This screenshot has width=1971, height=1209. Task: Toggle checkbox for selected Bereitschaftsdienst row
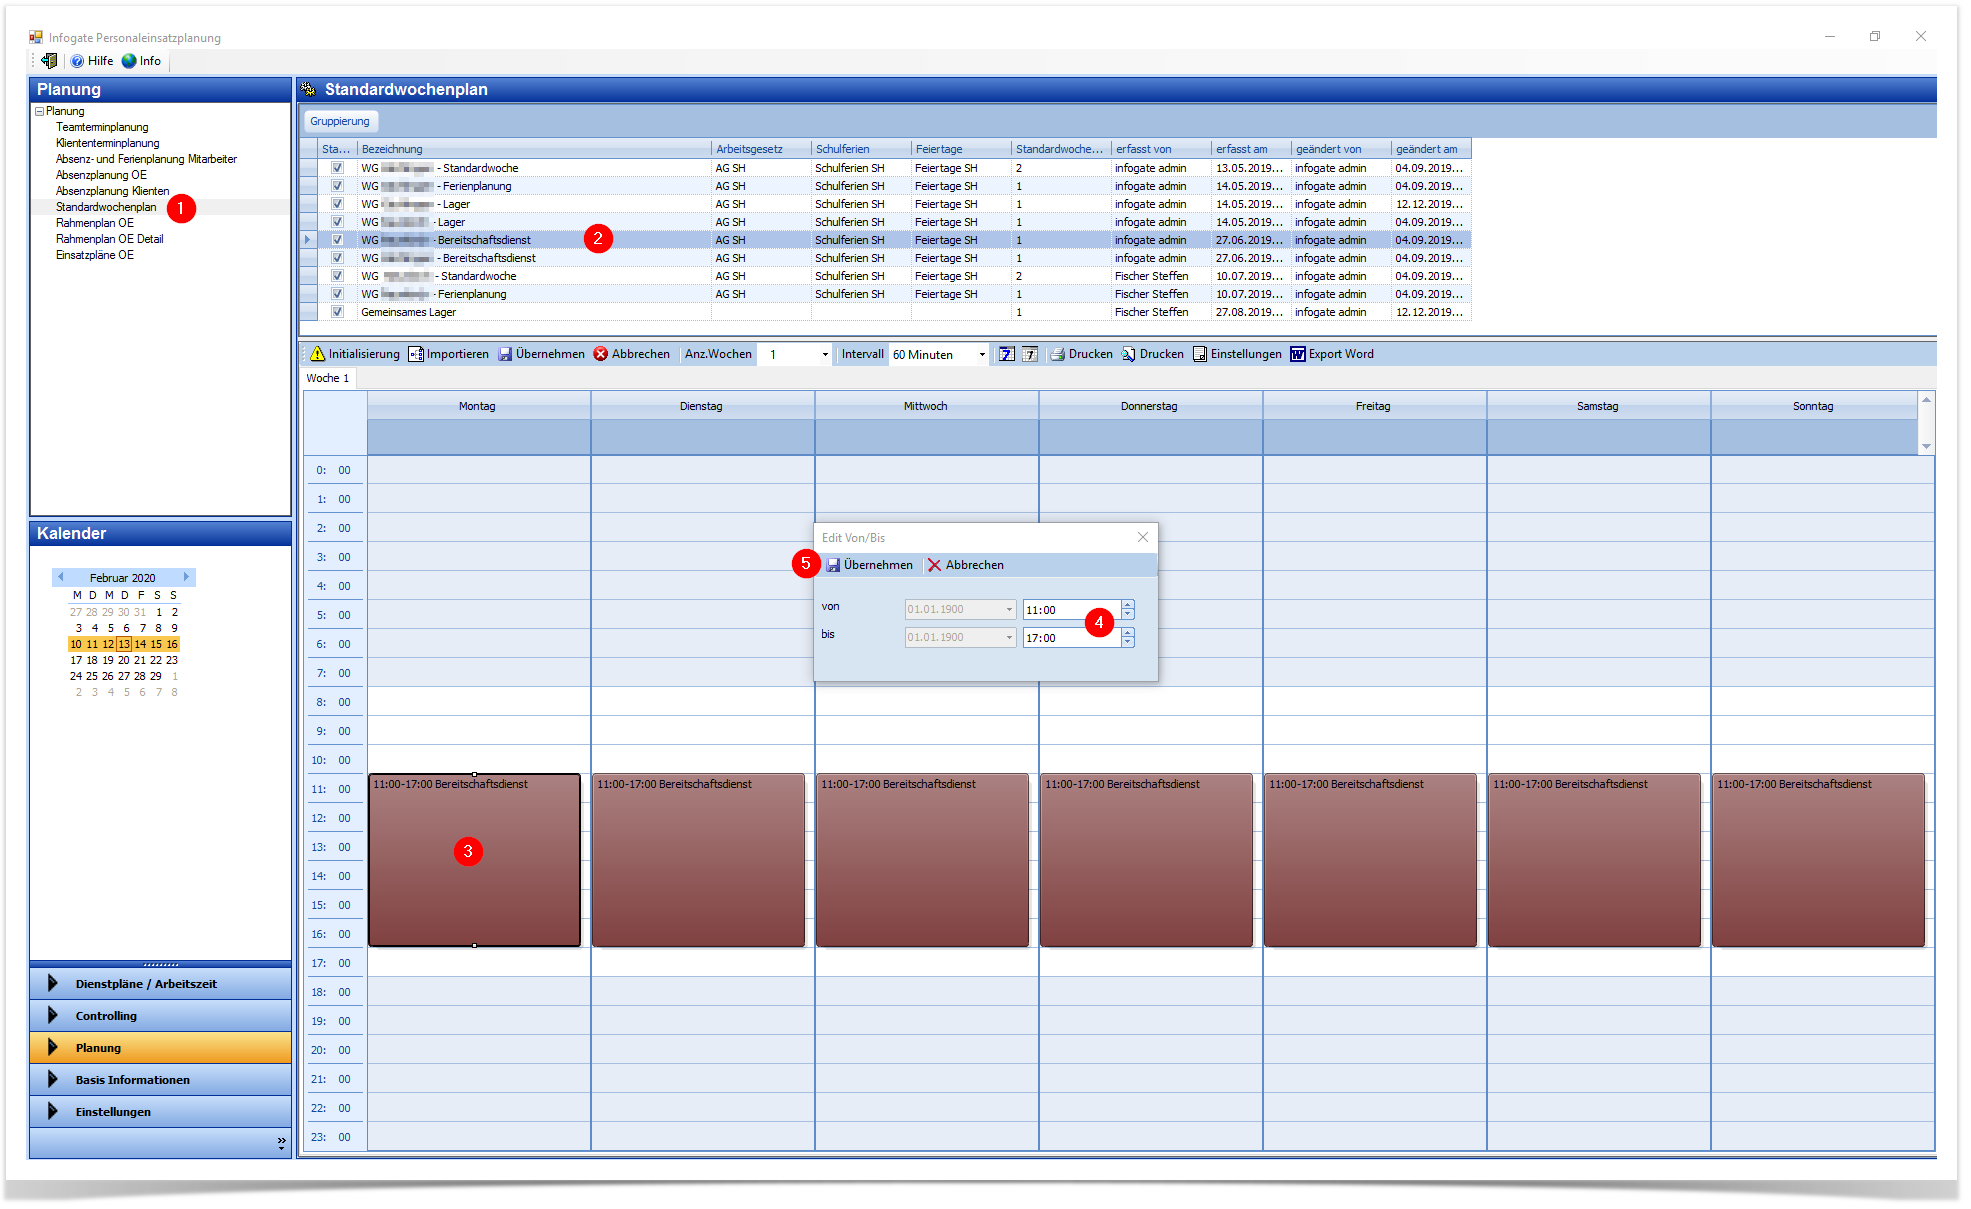pos(338,240)
